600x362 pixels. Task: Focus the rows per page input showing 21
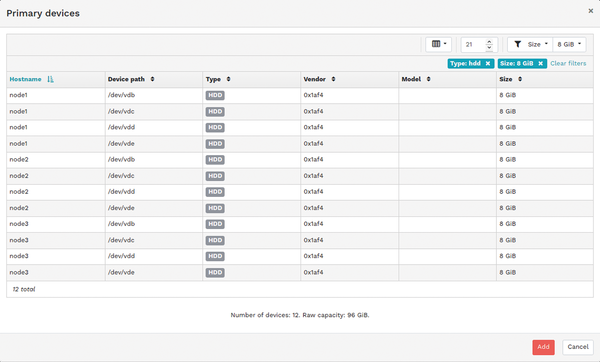click(474, 44)
